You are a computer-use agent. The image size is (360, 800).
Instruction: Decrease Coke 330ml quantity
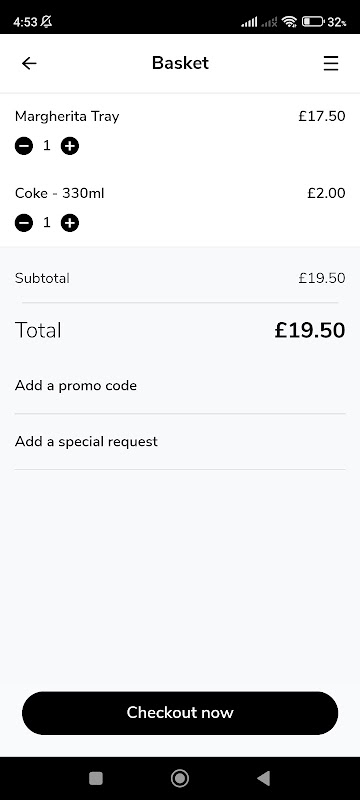click(24, 223)
